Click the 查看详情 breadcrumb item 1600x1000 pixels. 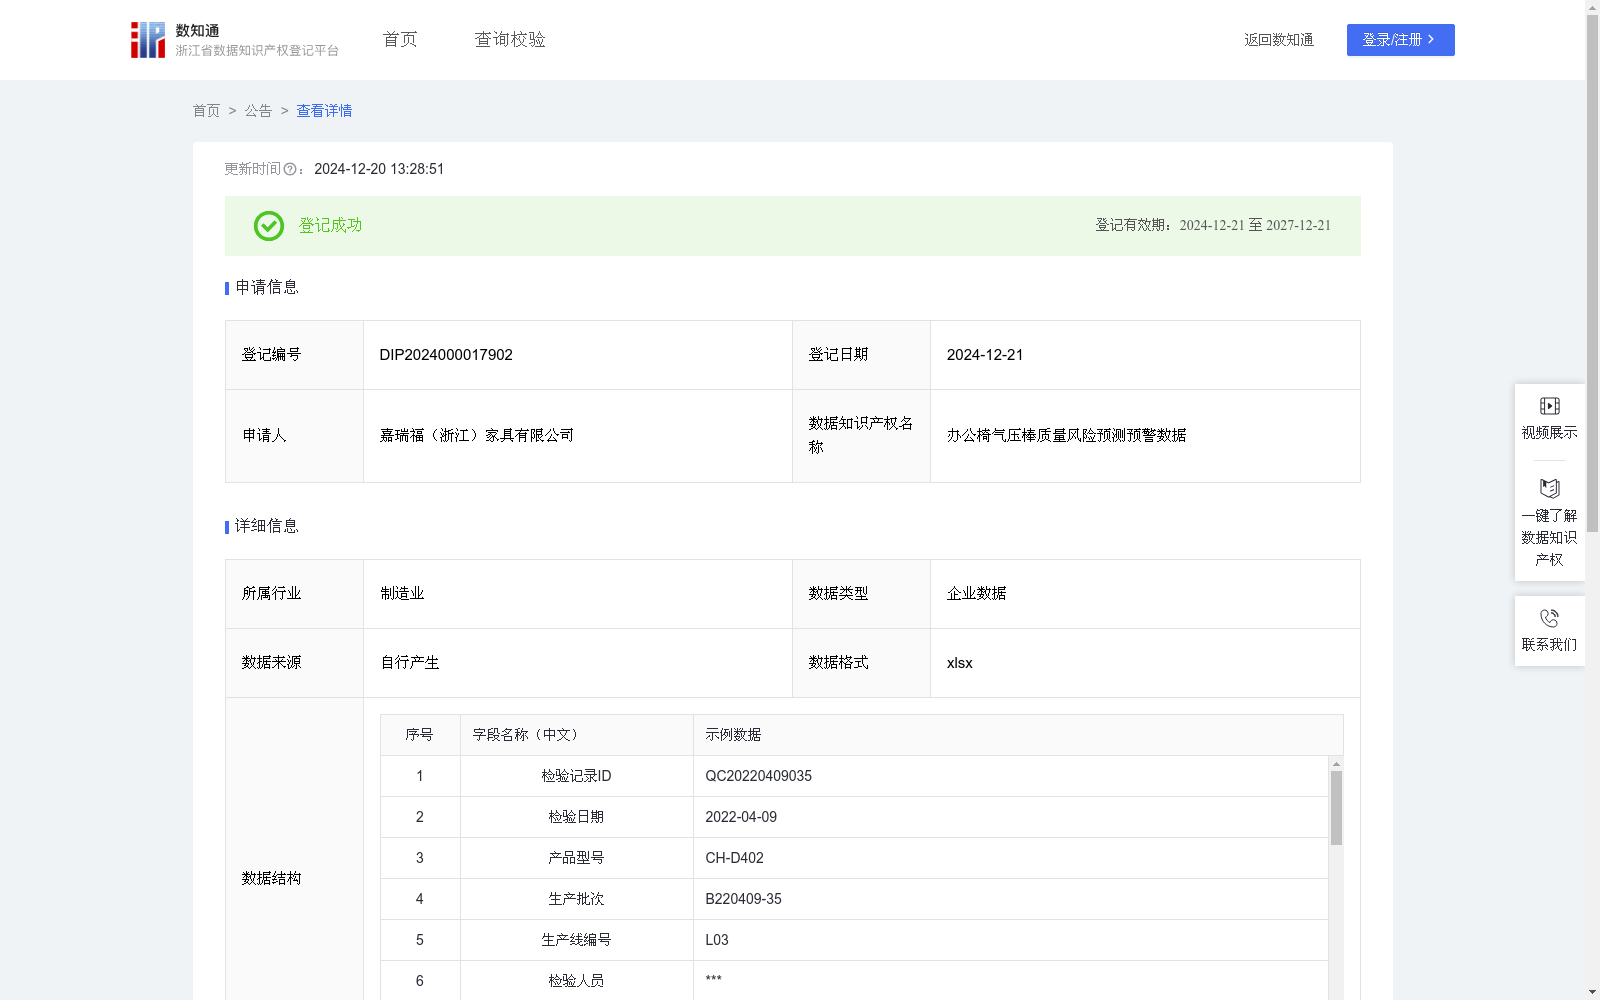pyautogui.click(x=323, y=111)
